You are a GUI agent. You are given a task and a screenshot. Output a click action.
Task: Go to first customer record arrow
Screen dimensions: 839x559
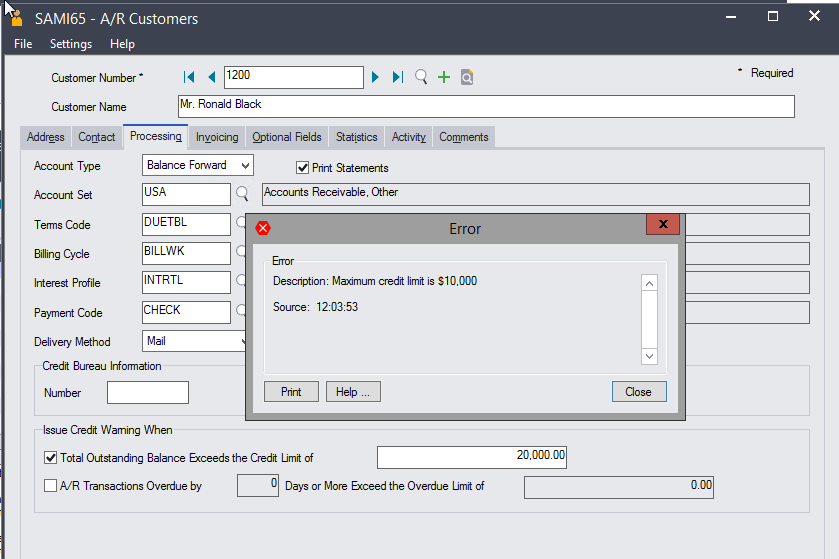point(189,77)
